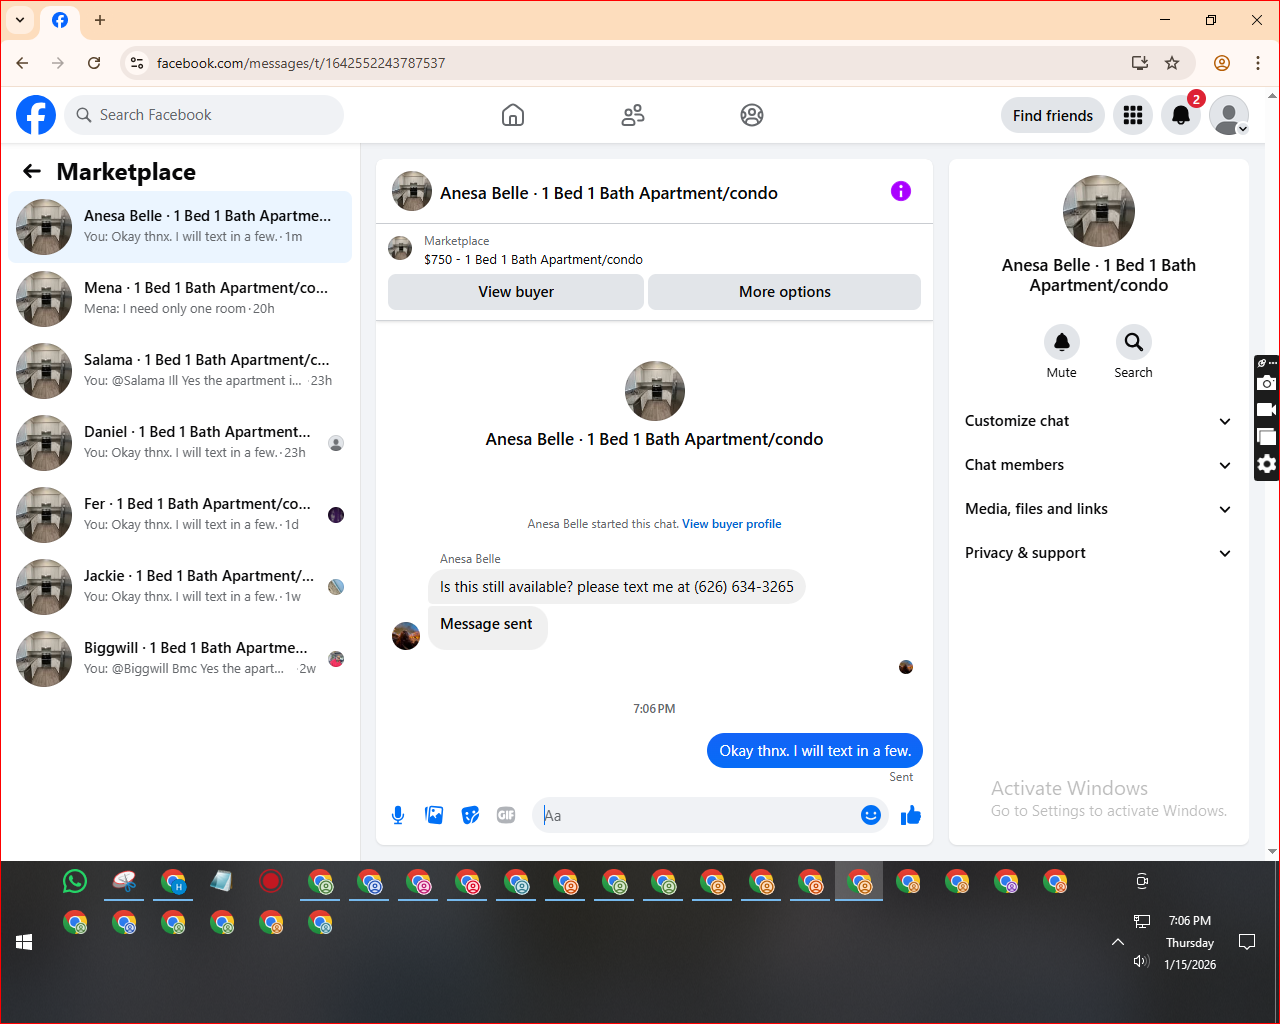The height and width of the screenshot is (1024, 1280).
Task: Open the browser tab search dropdown
Action: 20,20
